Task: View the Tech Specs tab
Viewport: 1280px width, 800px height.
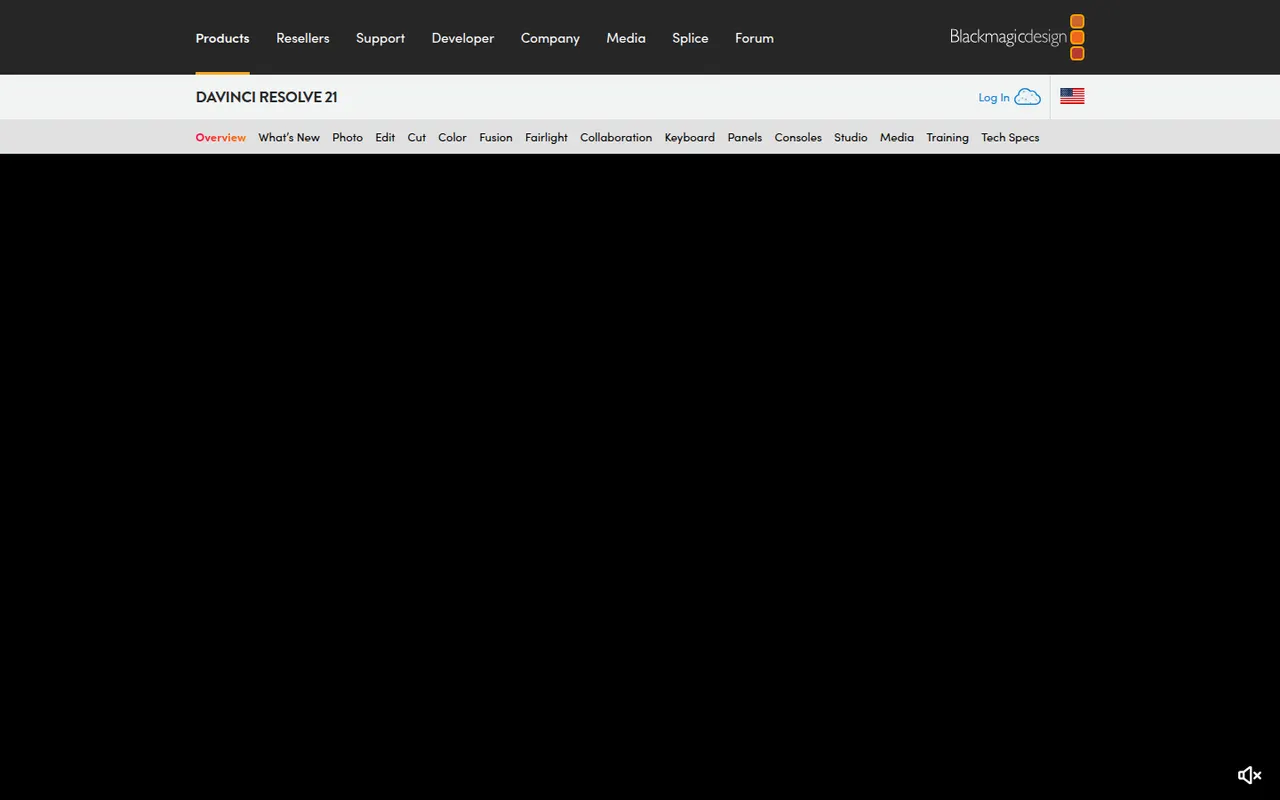Action: tap(1010, 137)
